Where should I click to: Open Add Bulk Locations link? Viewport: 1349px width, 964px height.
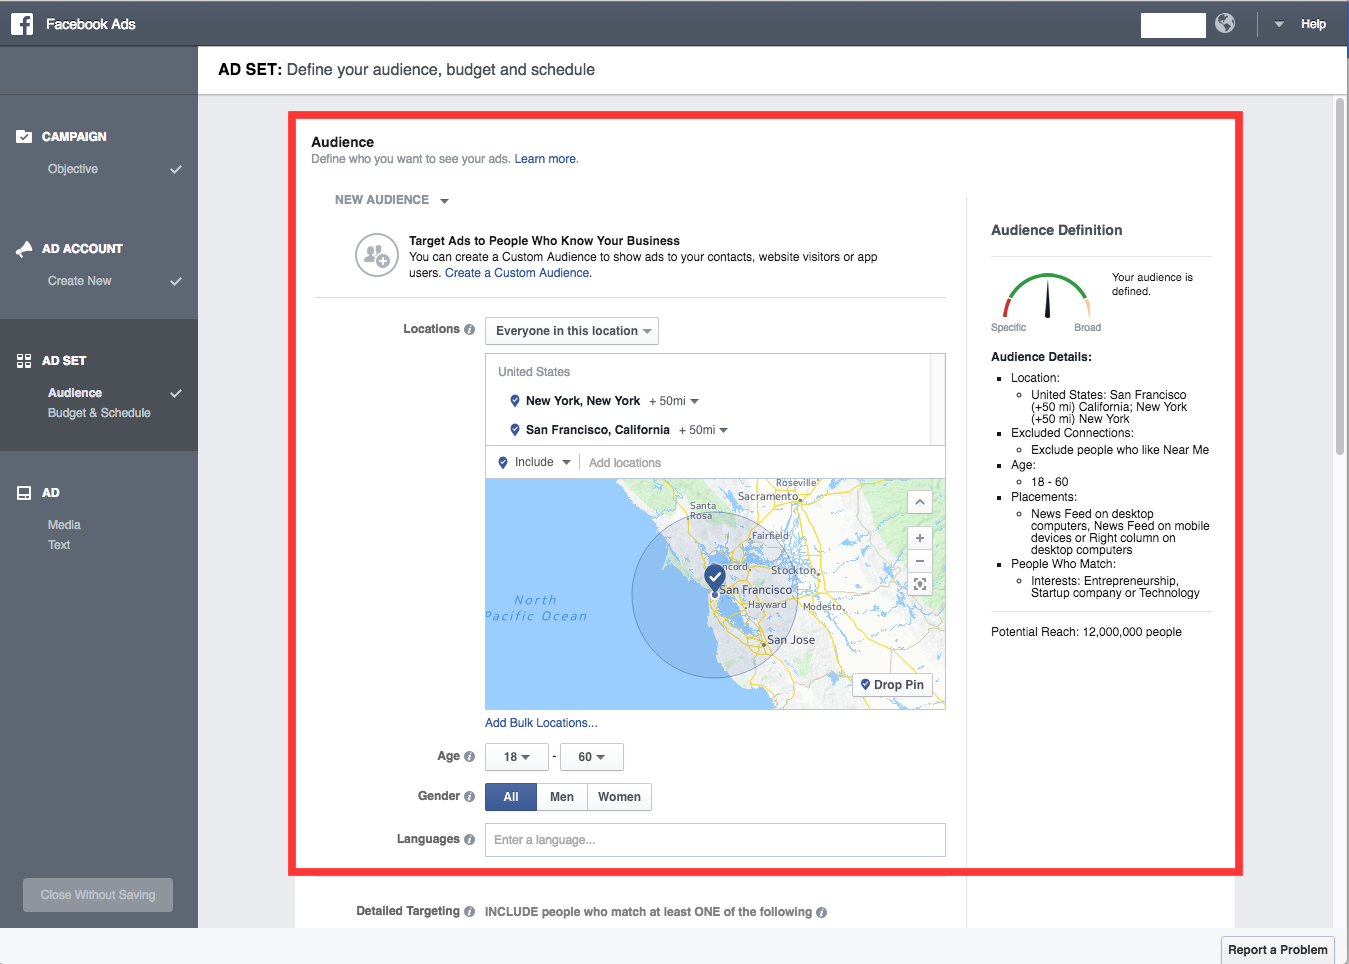coord(541,723)
